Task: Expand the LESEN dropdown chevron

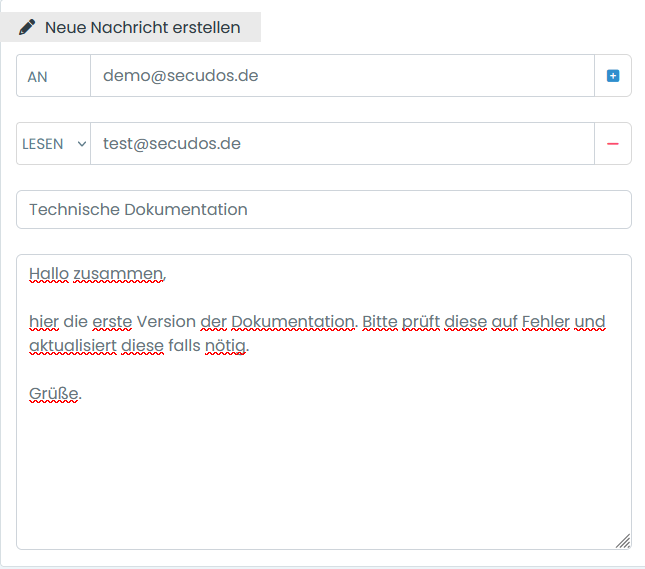Action: (x=82, y=144)
